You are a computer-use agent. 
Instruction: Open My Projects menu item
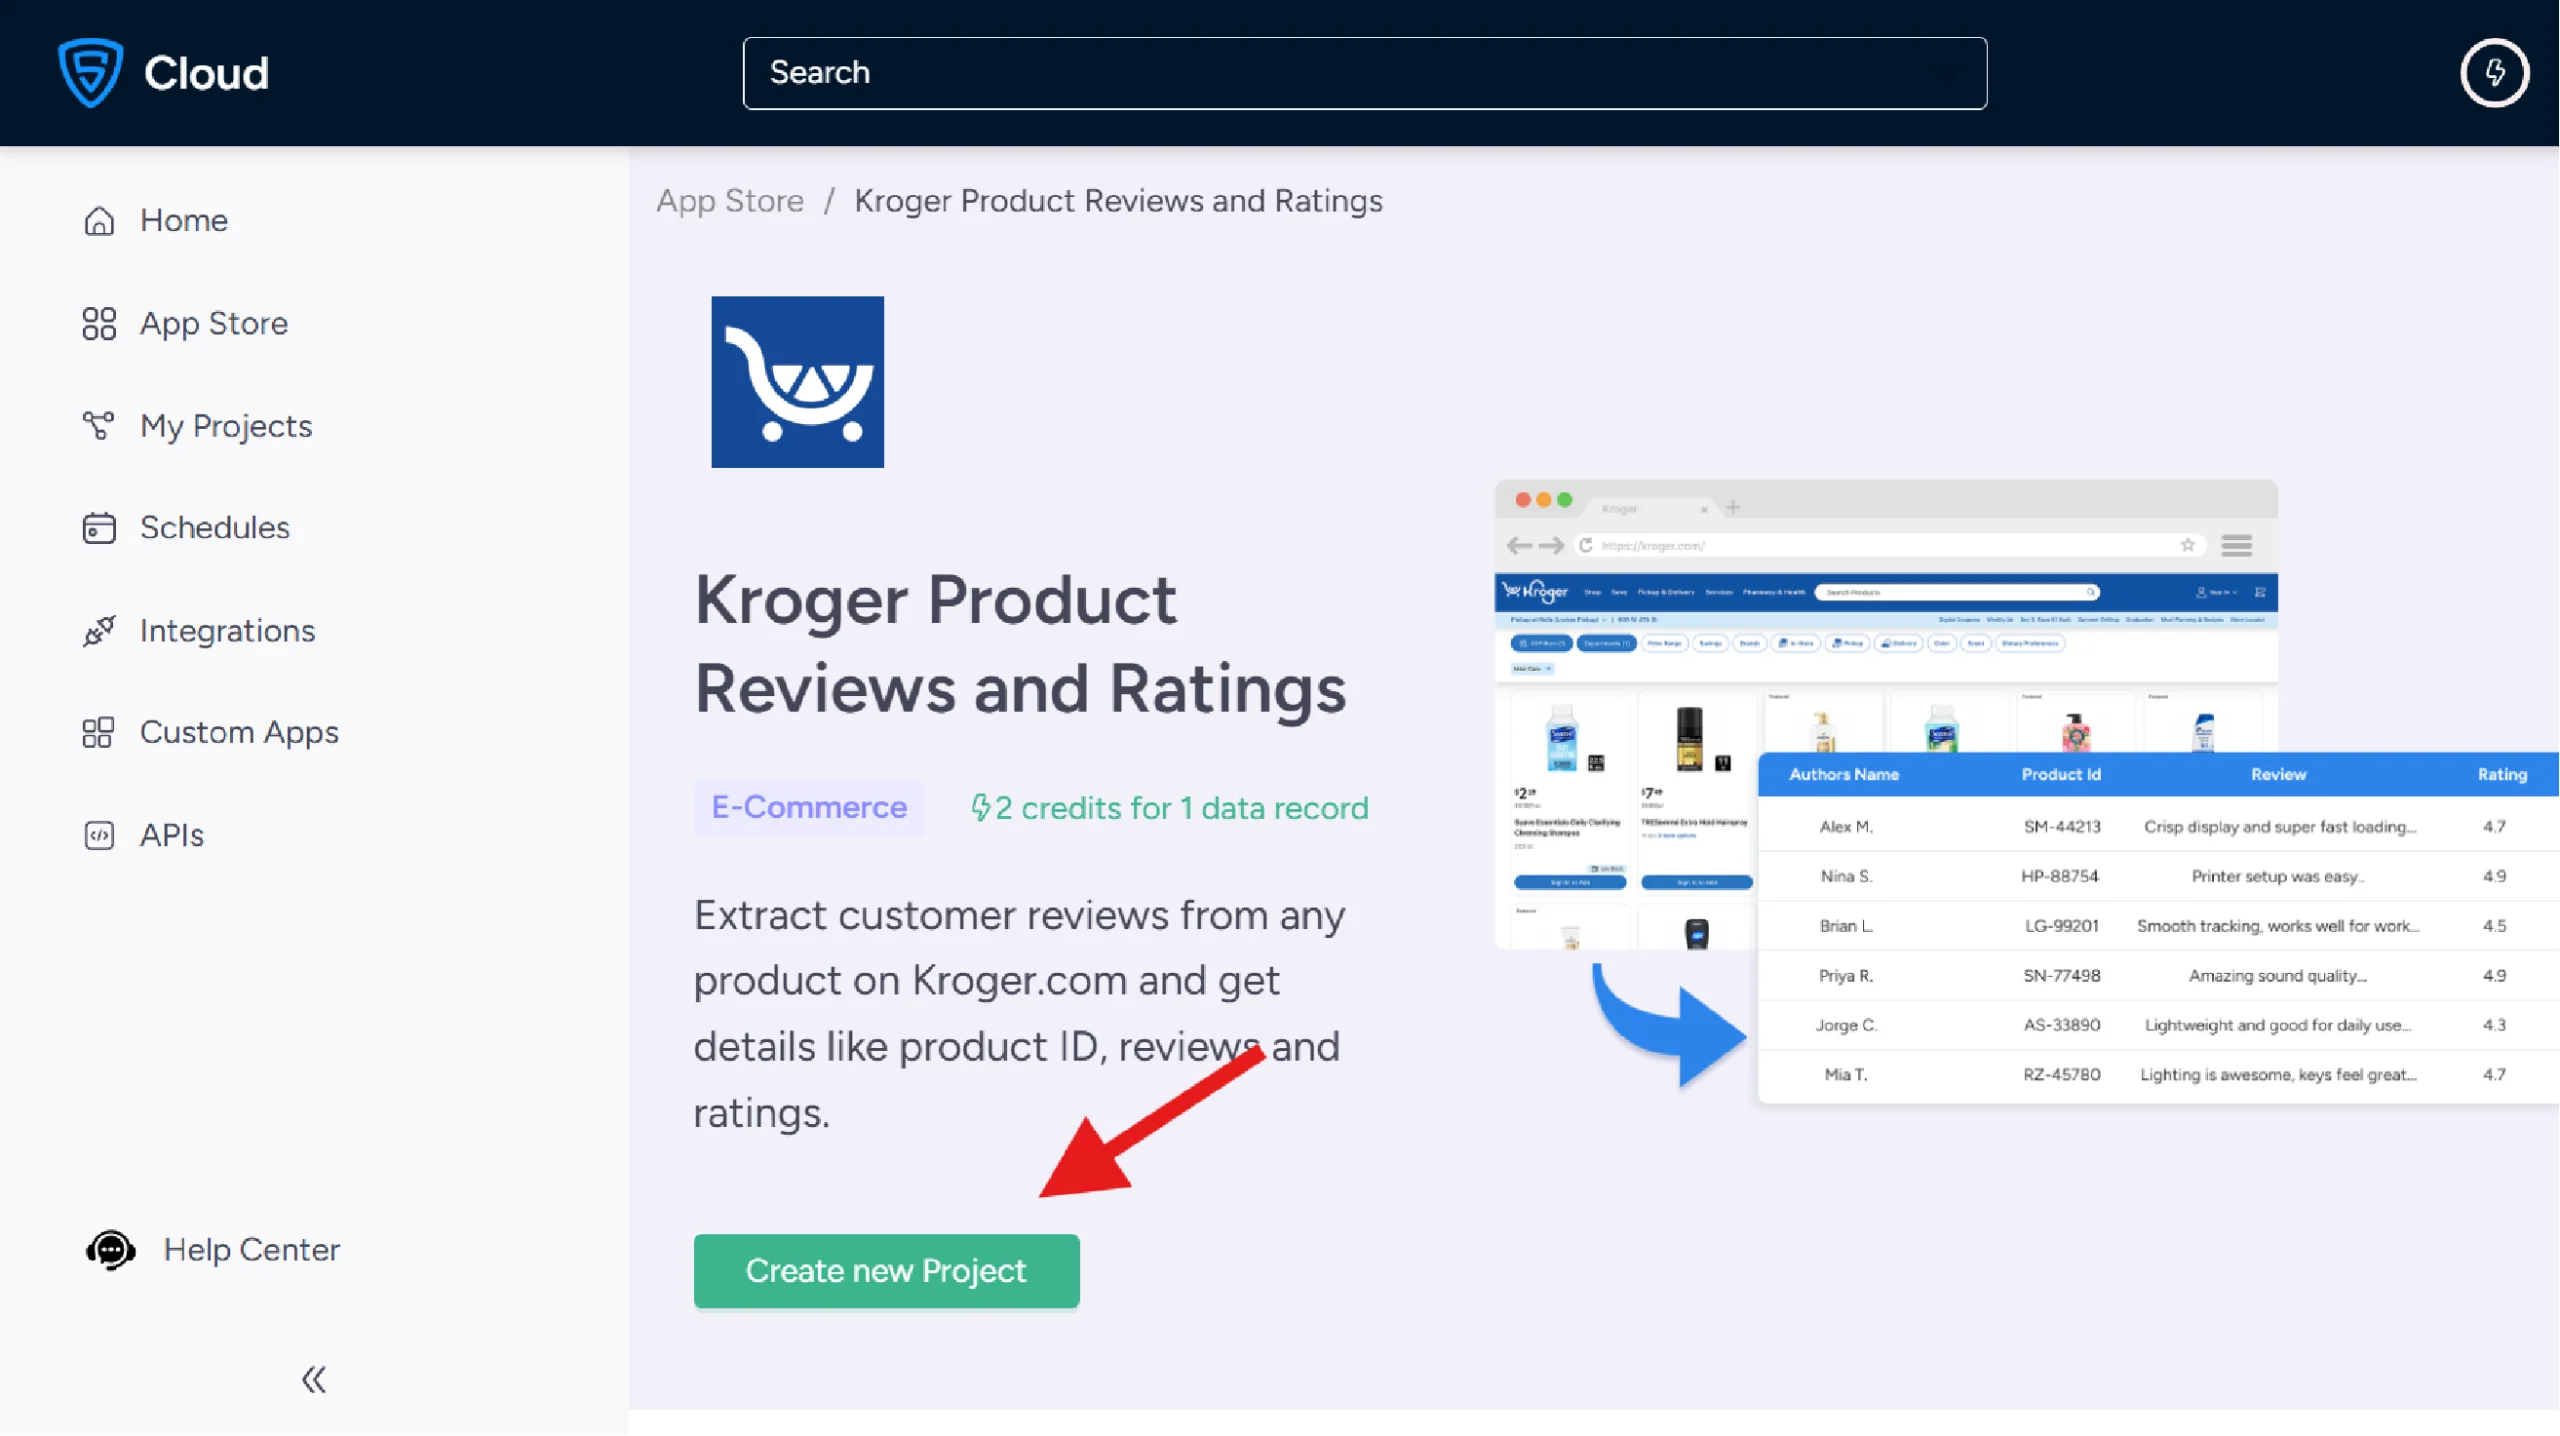[226, 426]
